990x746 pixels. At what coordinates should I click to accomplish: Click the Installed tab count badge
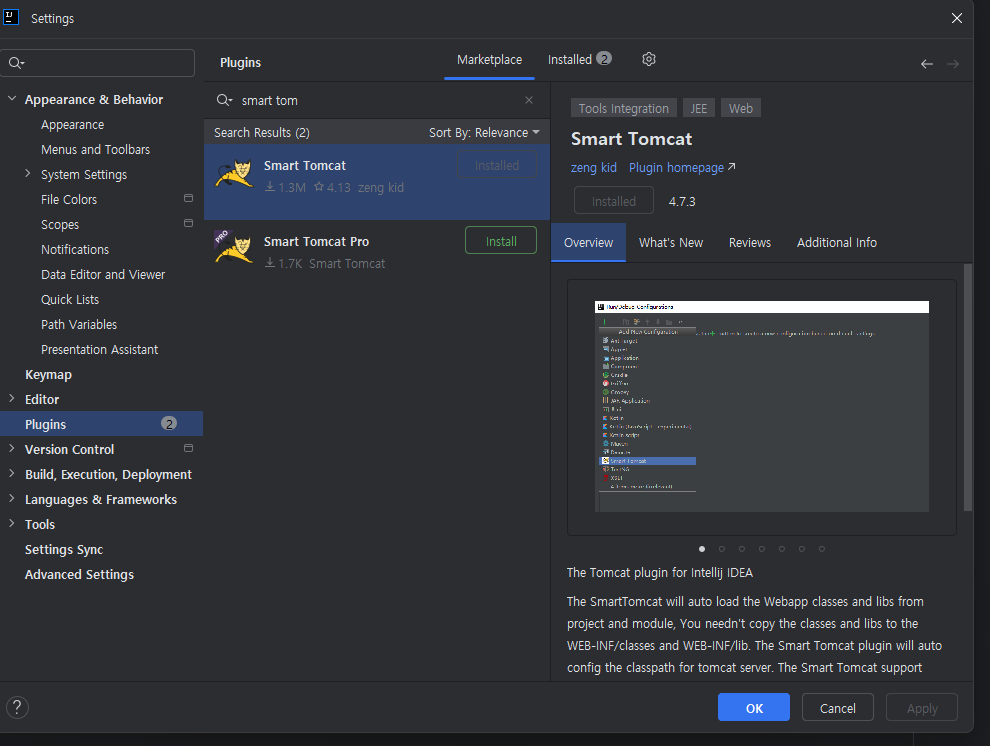click(604, 59)
